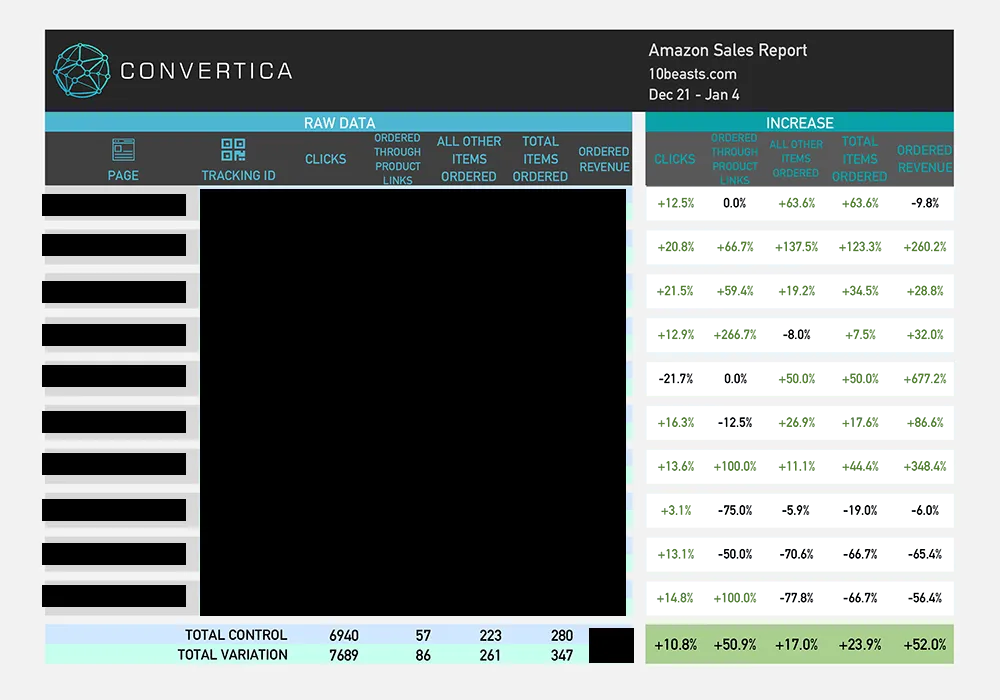1000x700 pixels.
Task: Select total items ordered value 347
Action: 562,655
